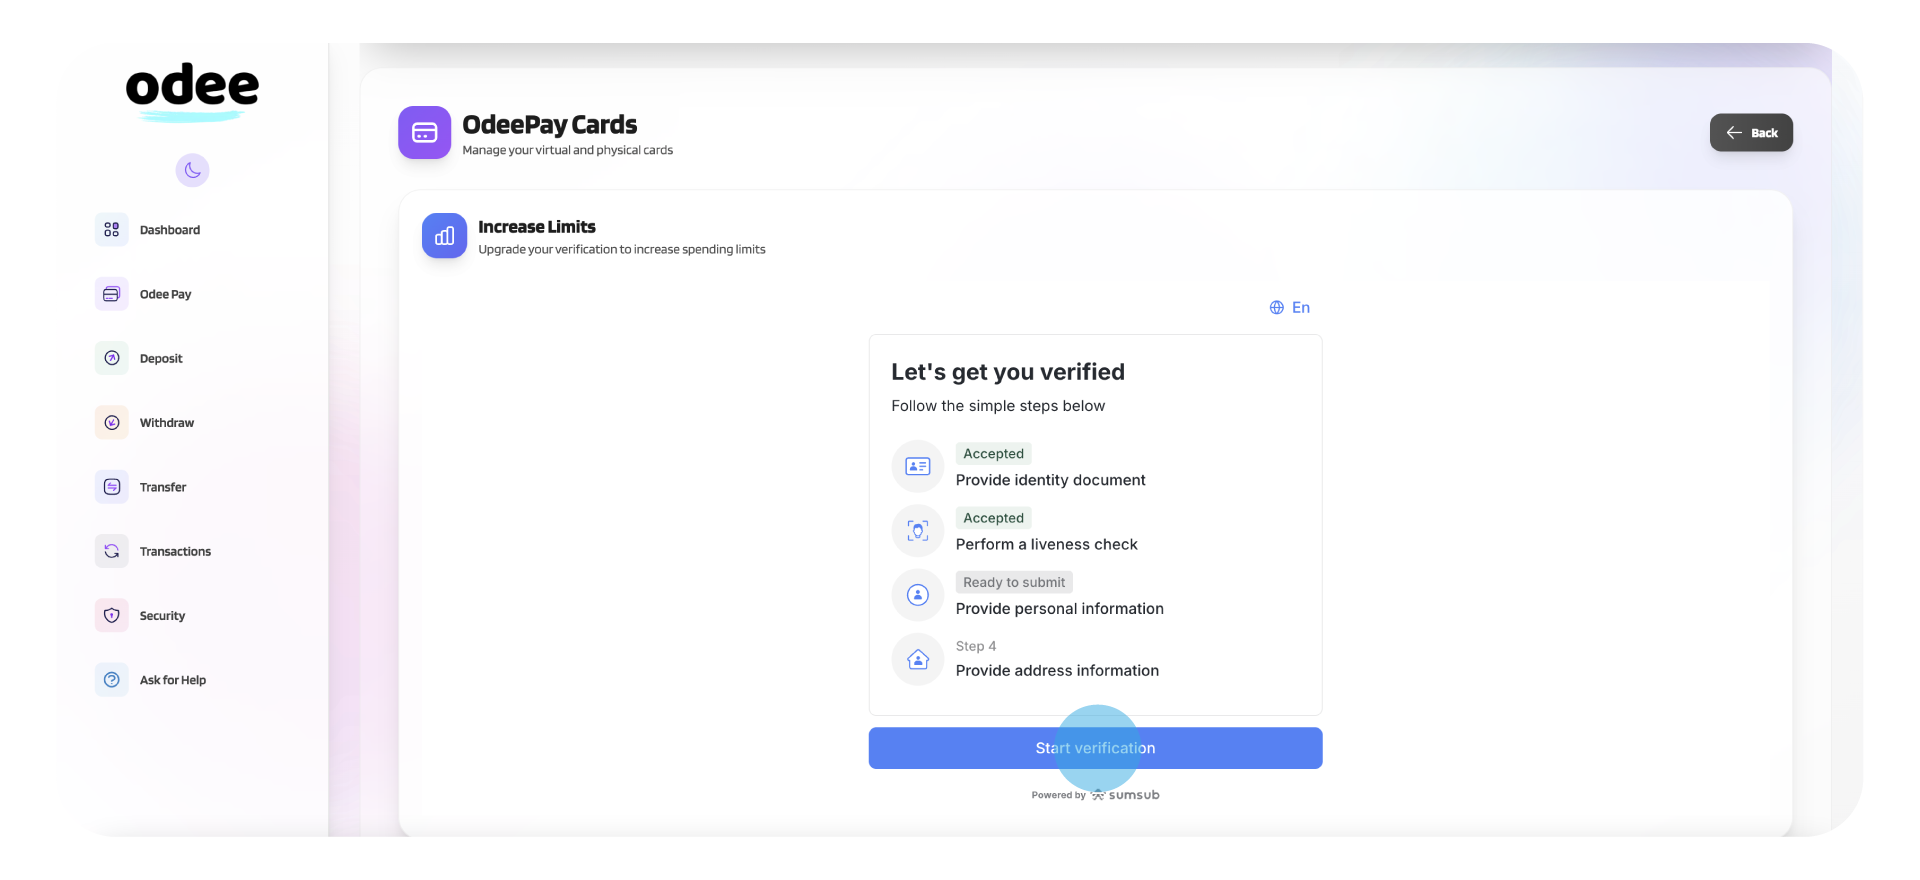Go to the Withdraw page

point(167,423)
